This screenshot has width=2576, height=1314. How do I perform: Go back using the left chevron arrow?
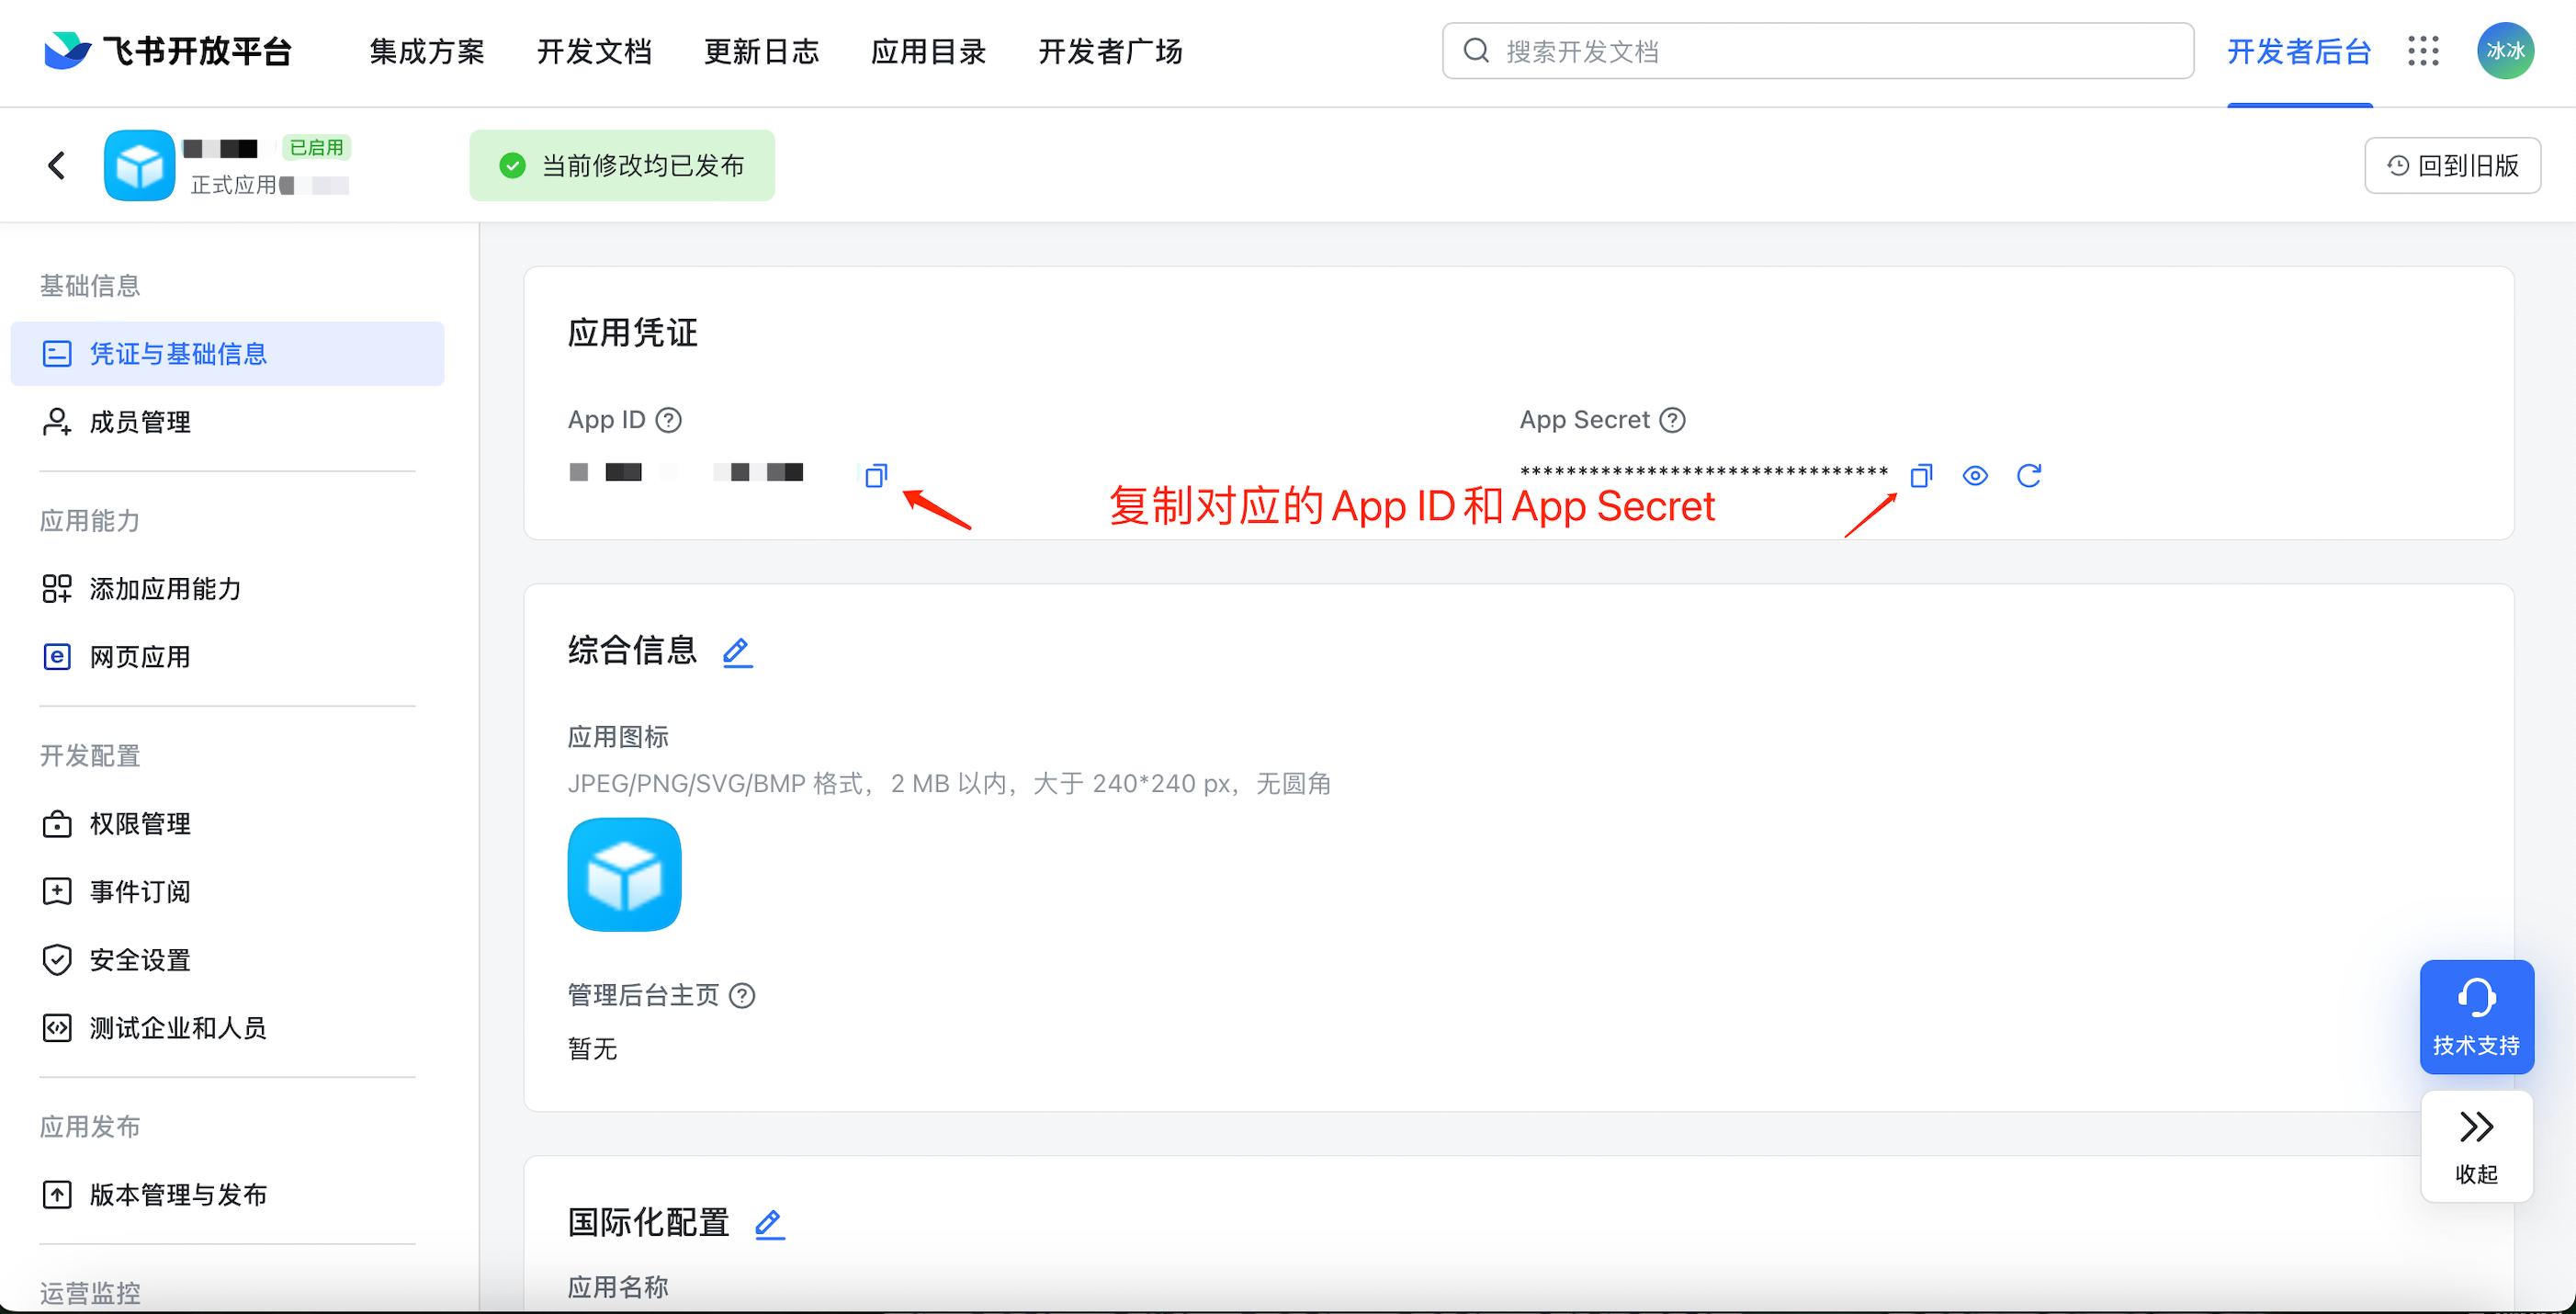click(57, 165)
